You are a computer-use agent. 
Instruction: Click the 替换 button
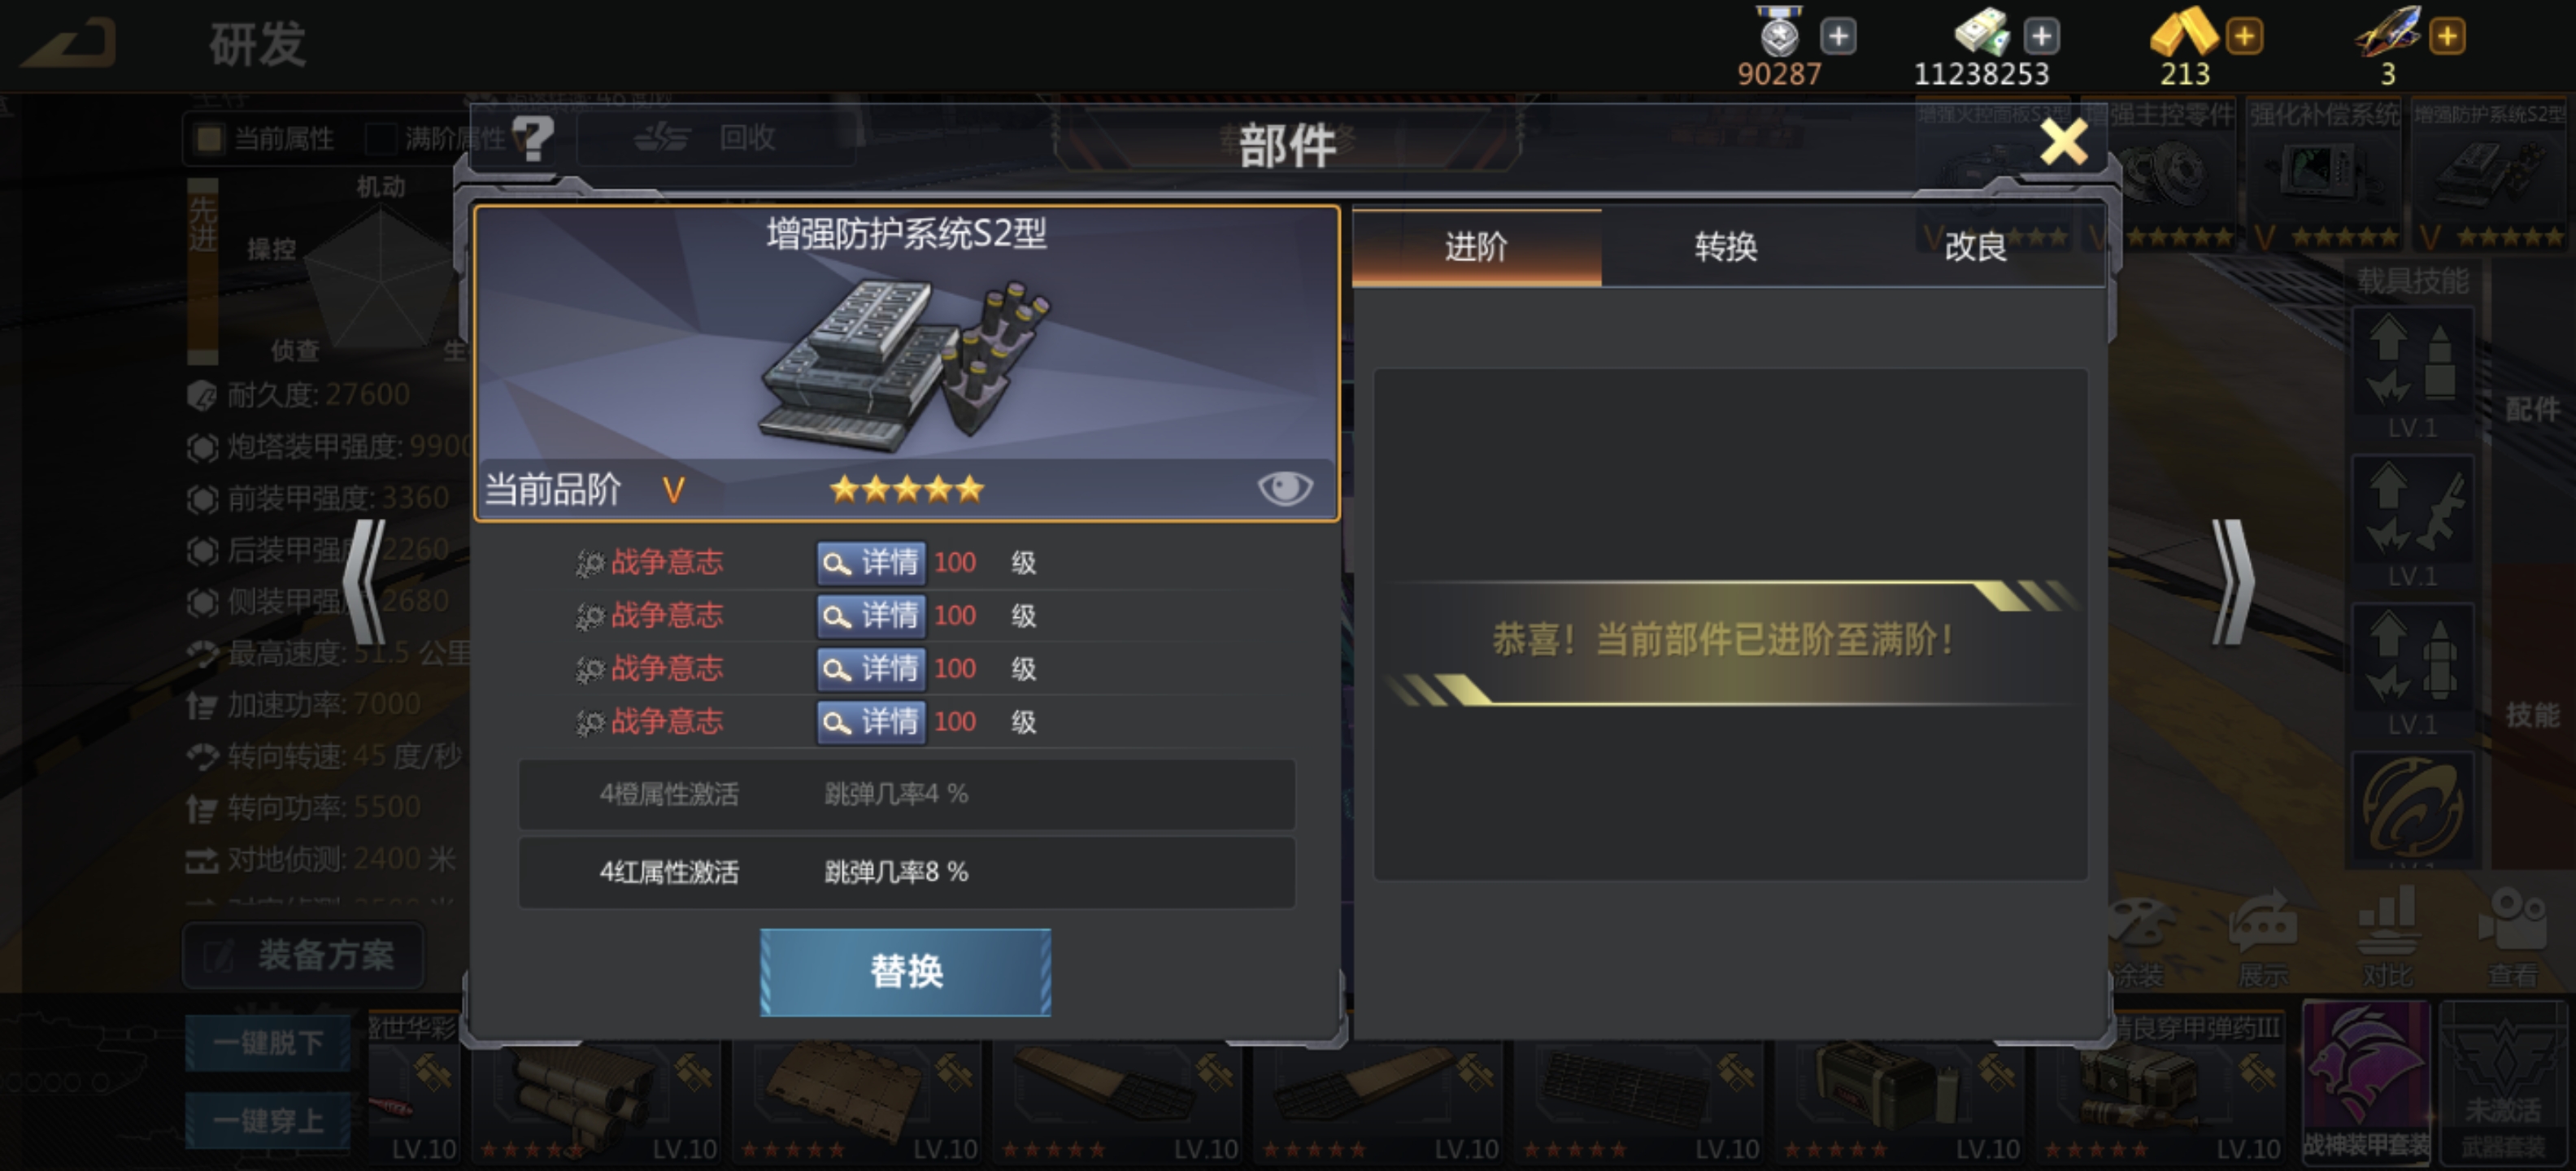click(906, 971)
